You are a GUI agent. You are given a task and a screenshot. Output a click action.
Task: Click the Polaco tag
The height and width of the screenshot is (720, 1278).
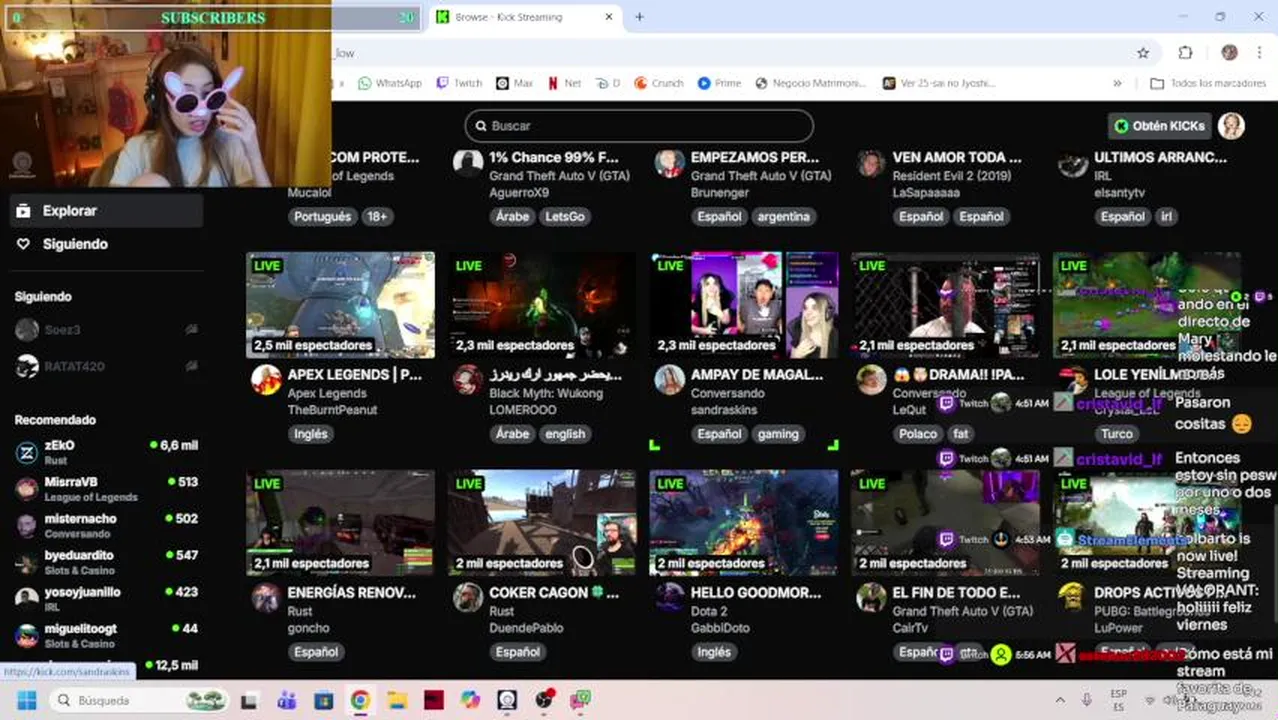pyautogui.click(x=918, y=434)
